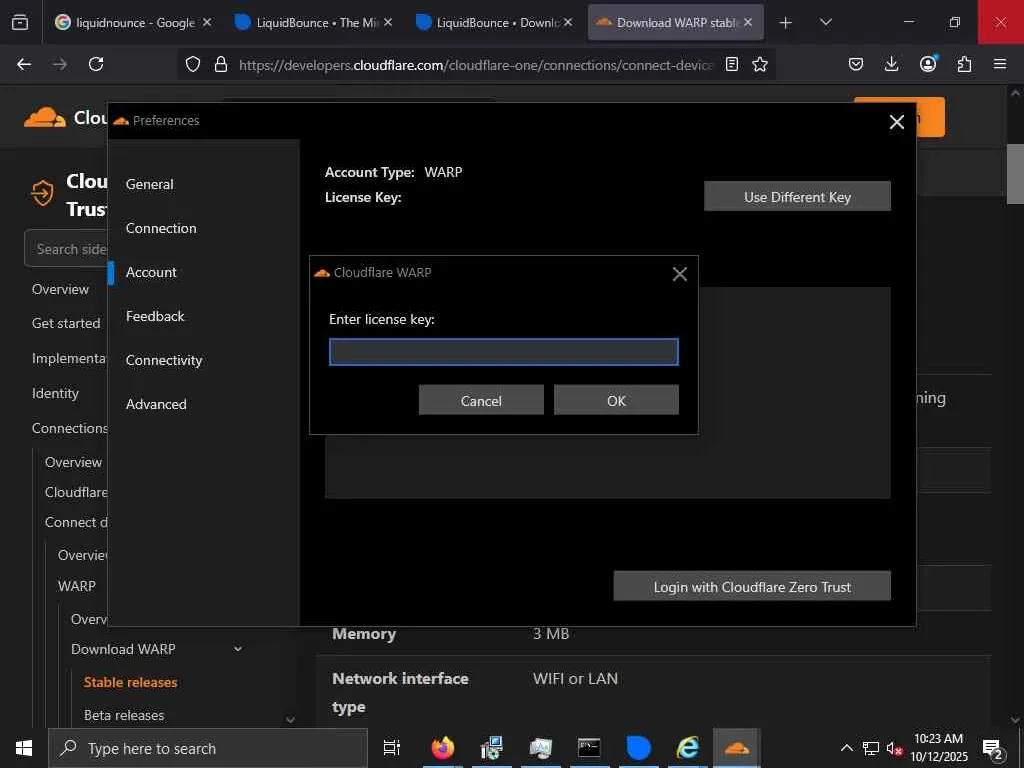This screenshot has width=1024, height=768.
Task: Click sidebar Search field on Cloudflare page
Action: (x=67, y=249)
